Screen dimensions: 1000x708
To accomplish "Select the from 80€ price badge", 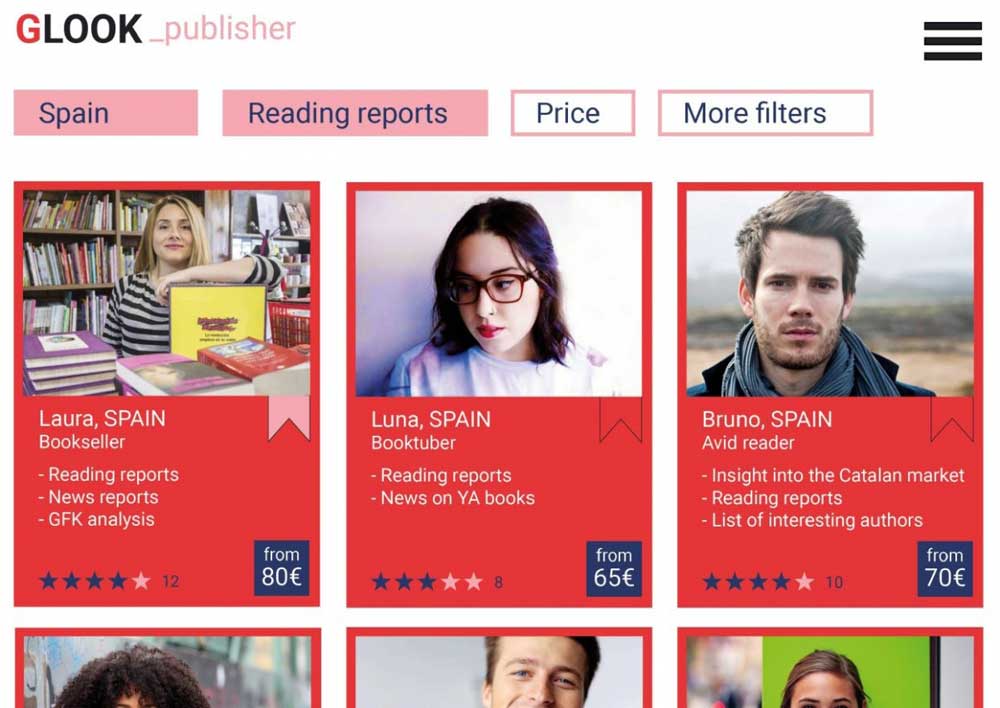I will [x=282, y=568].
